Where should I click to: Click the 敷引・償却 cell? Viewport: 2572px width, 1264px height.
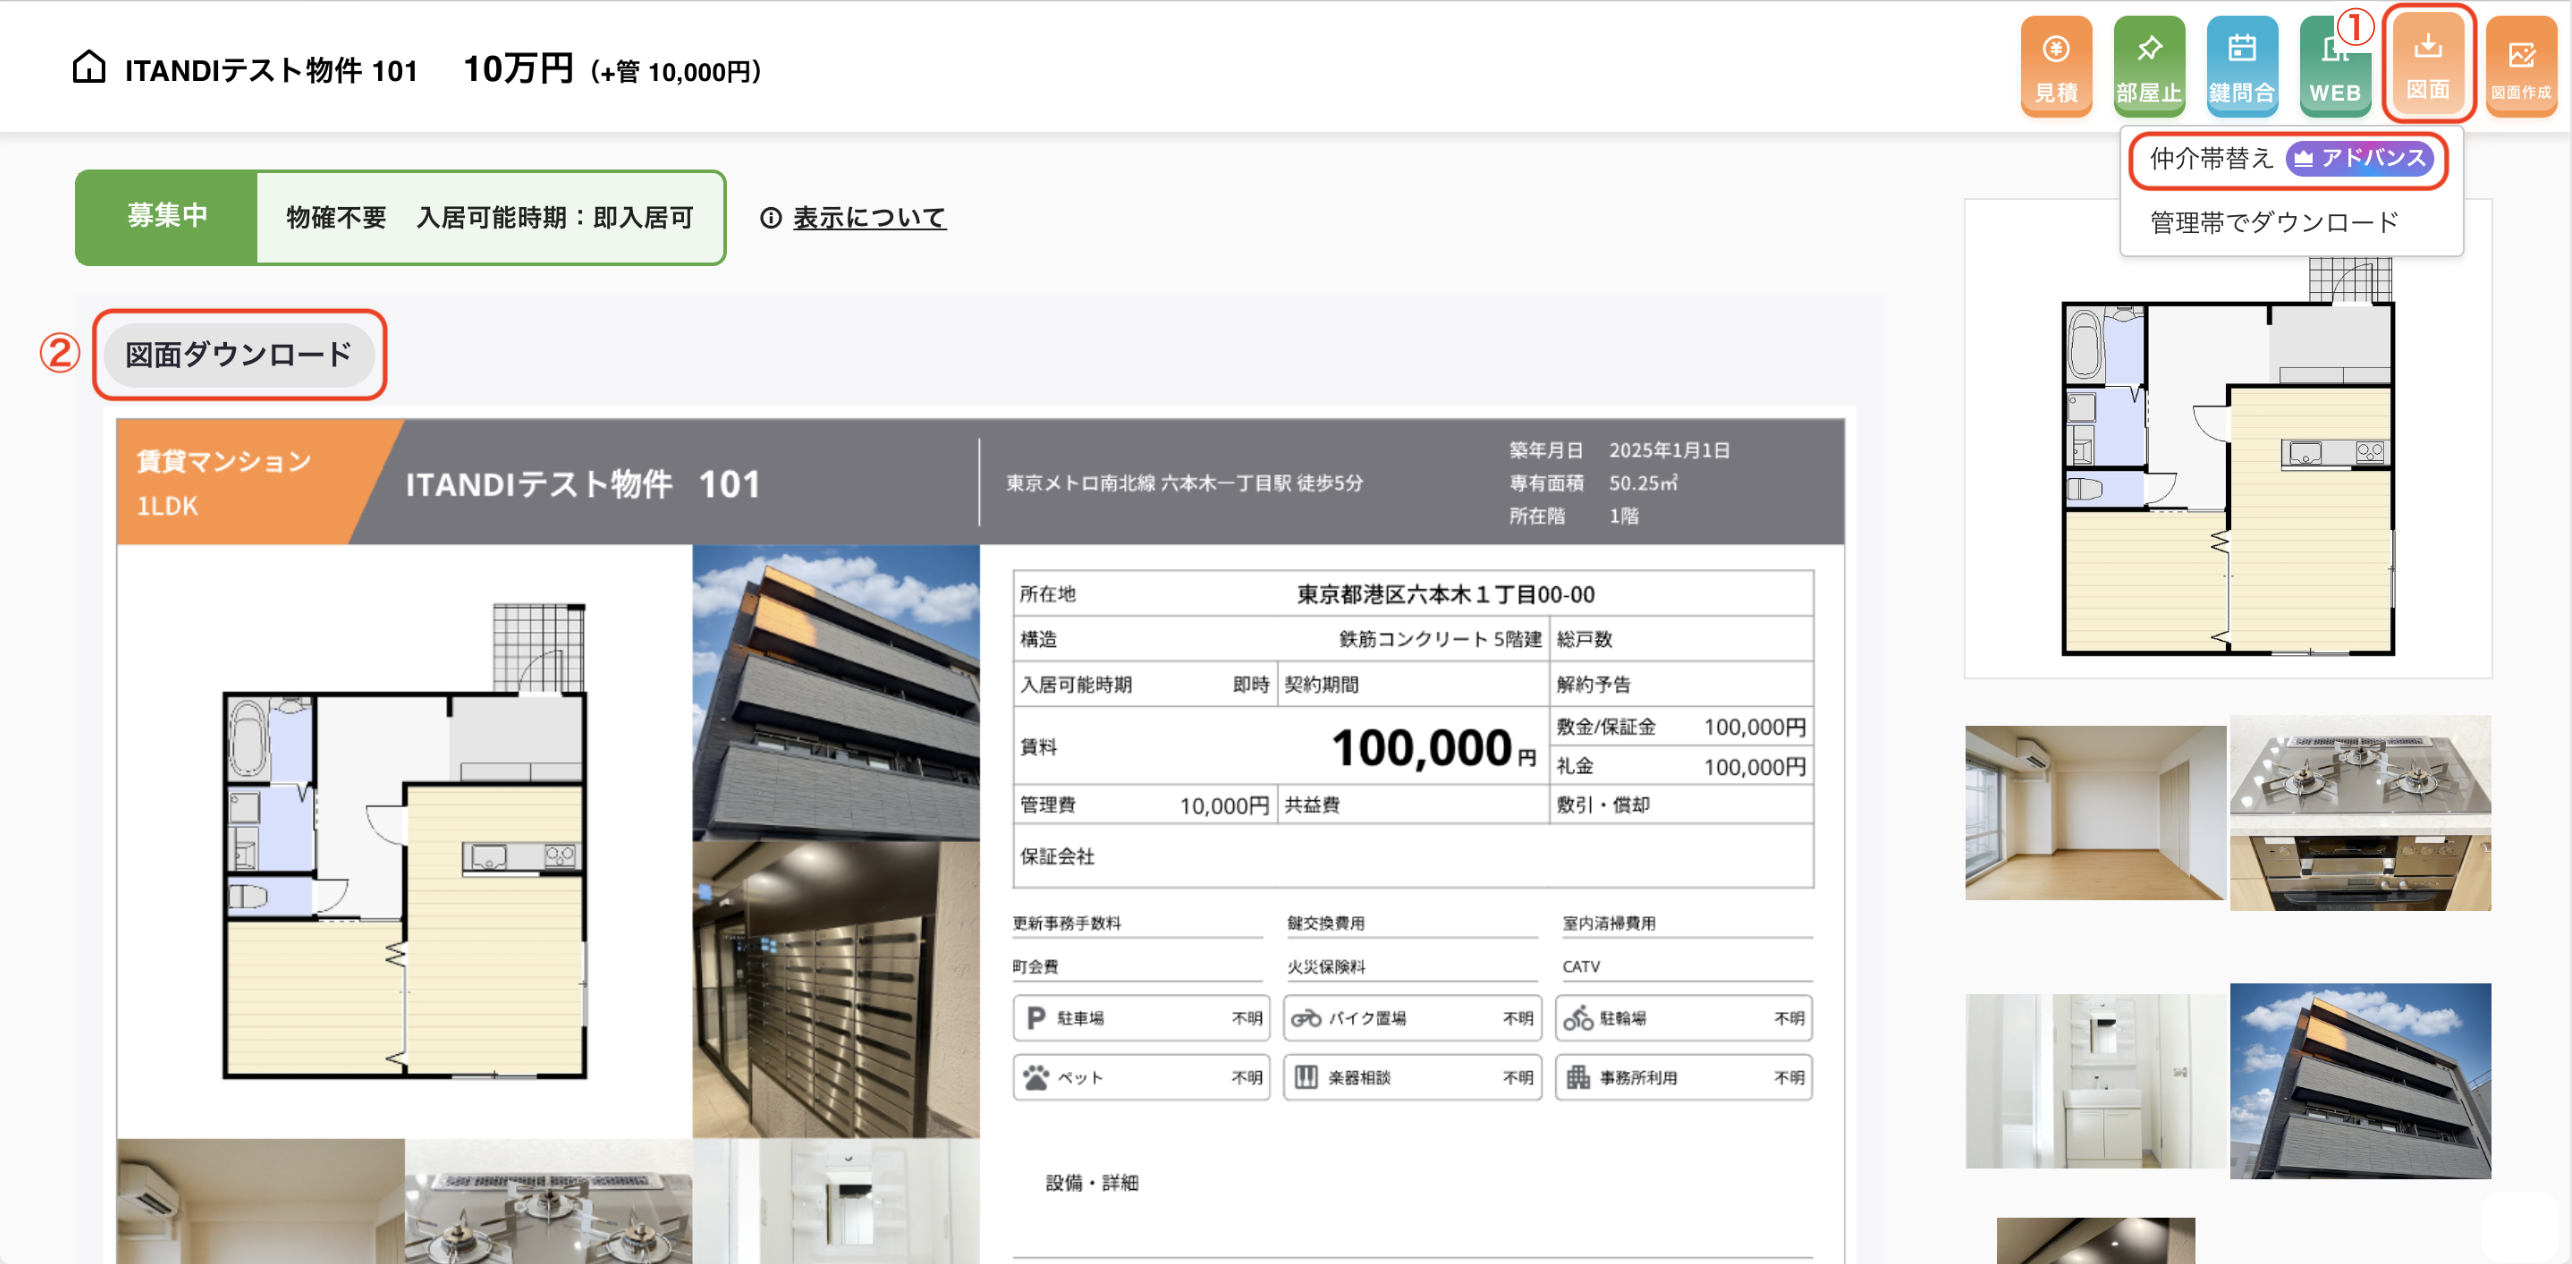click(x=1681, y=804)
